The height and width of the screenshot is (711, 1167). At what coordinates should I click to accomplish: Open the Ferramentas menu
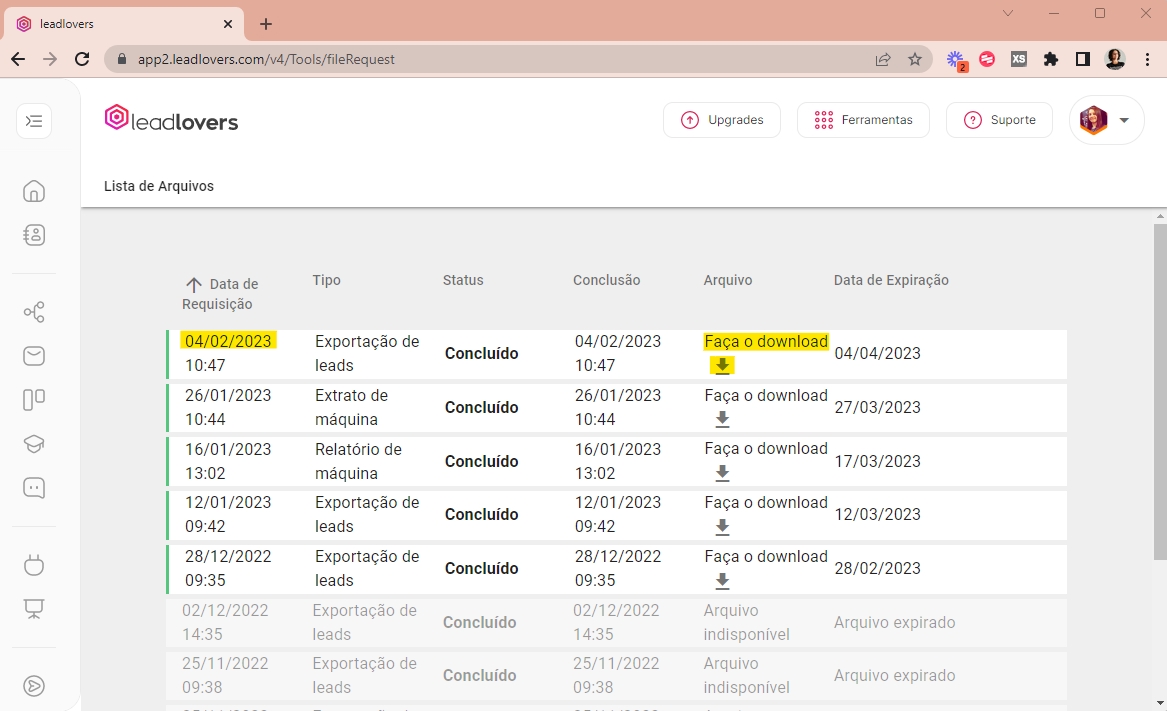[863, 120]
